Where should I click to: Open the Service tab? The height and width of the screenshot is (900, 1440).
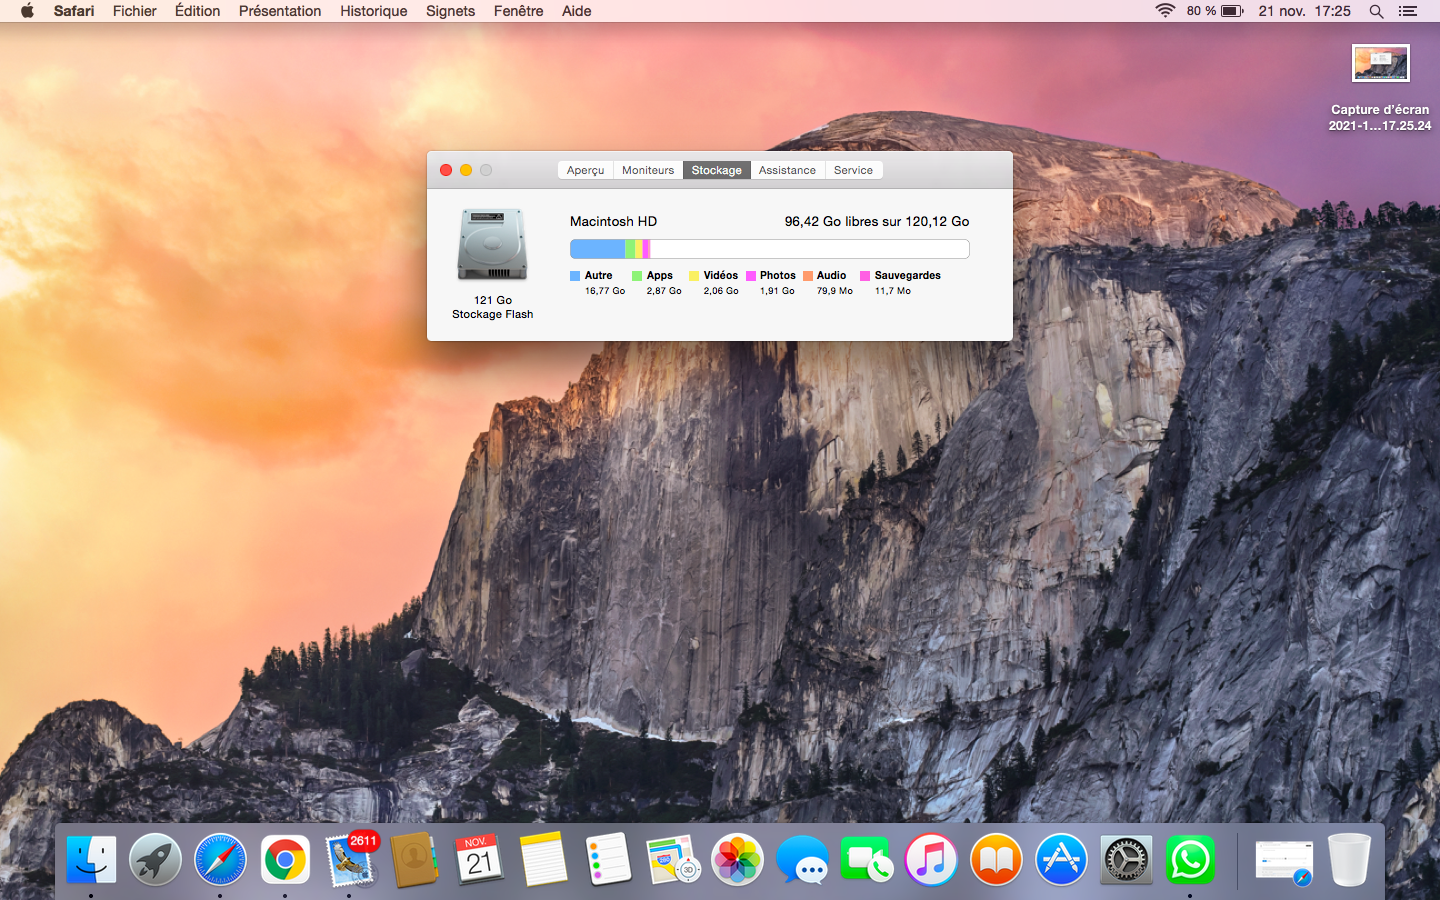coord(853,170)
